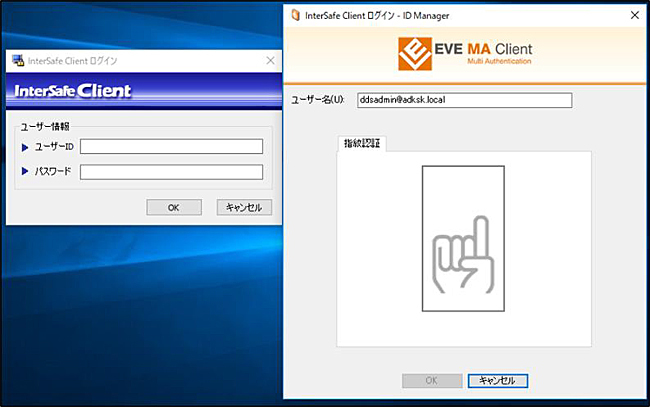This screenshot has width=650, height=407.
Task: Focus the ユーザーID input field
Action: click(x=171, y=147)
